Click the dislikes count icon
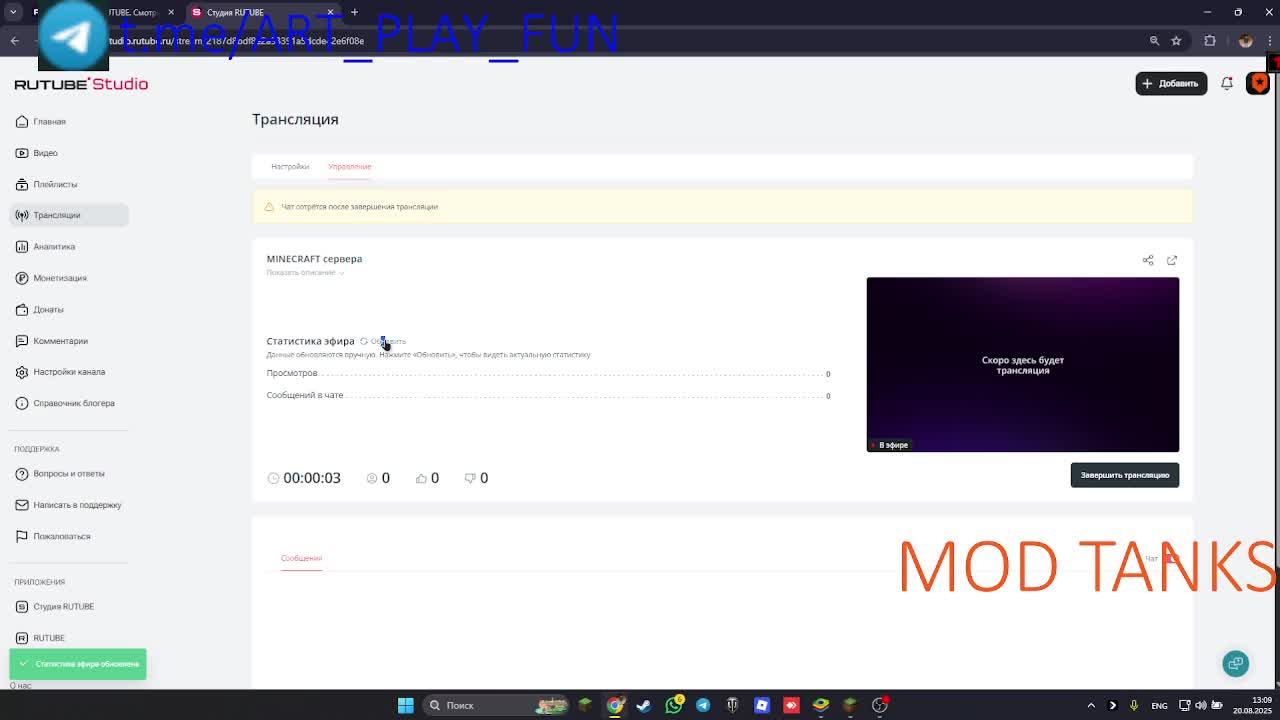This screenshot has height=720, width=1280. (x=470, y=478)
